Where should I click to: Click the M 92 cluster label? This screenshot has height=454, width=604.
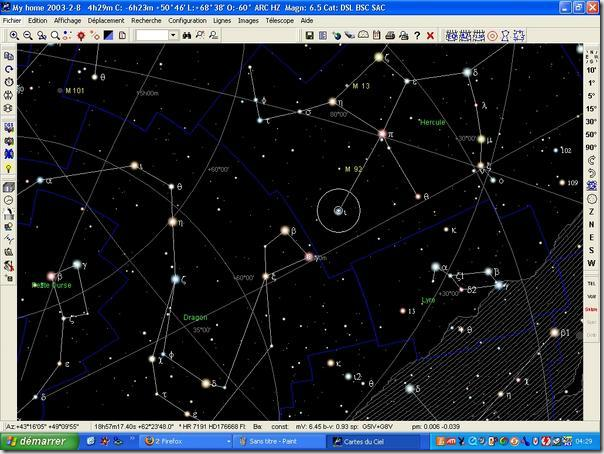click(354, 169)
